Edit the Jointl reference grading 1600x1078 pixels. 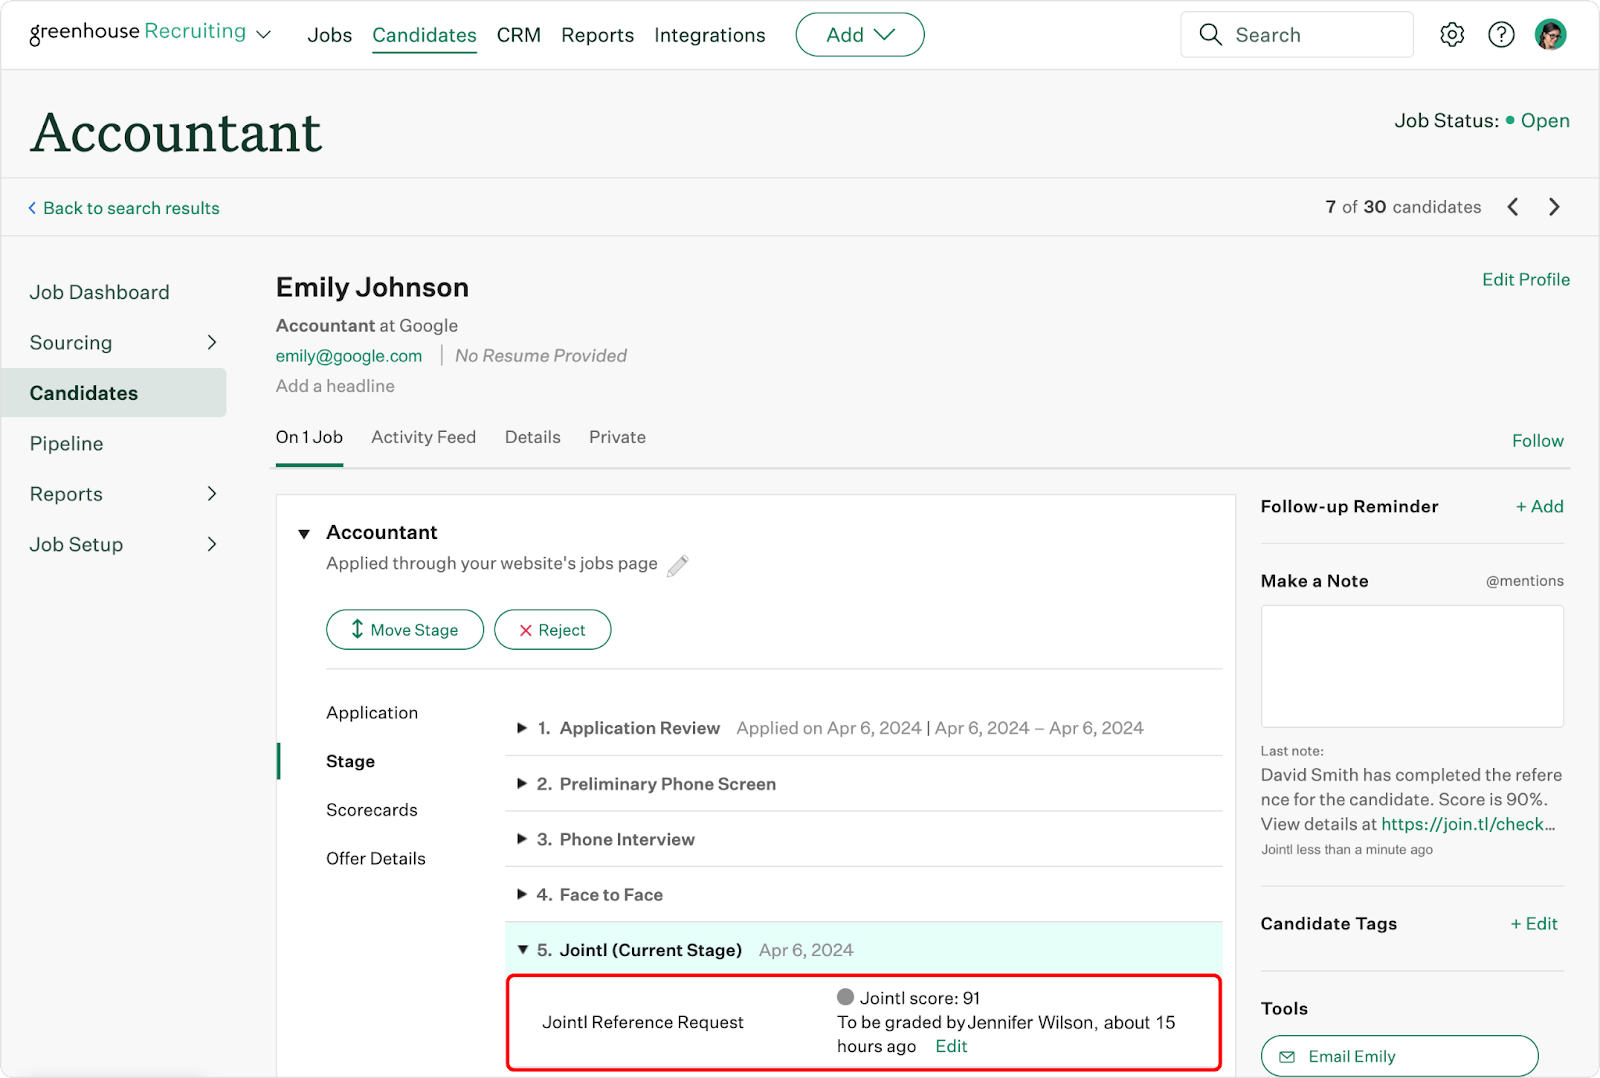click(x=951, y=1046)
